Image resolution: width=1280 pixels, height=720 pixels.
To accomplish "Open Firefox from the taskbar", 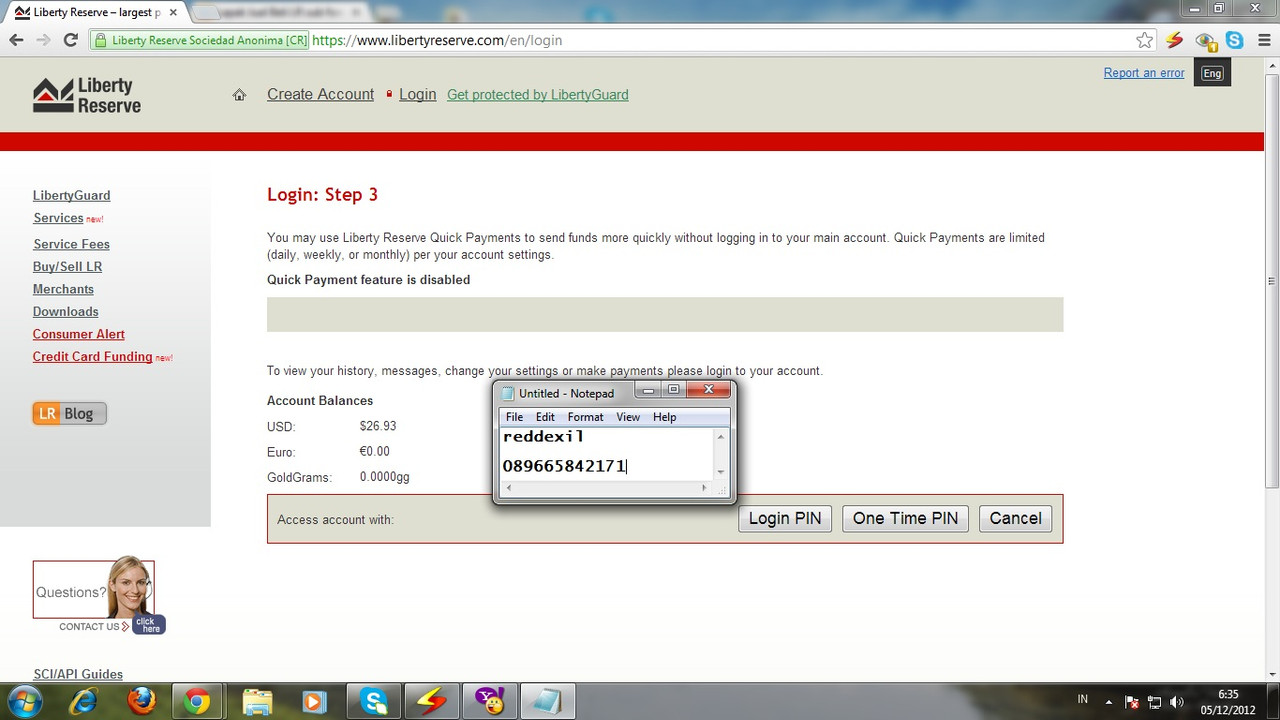I will 141,701.
